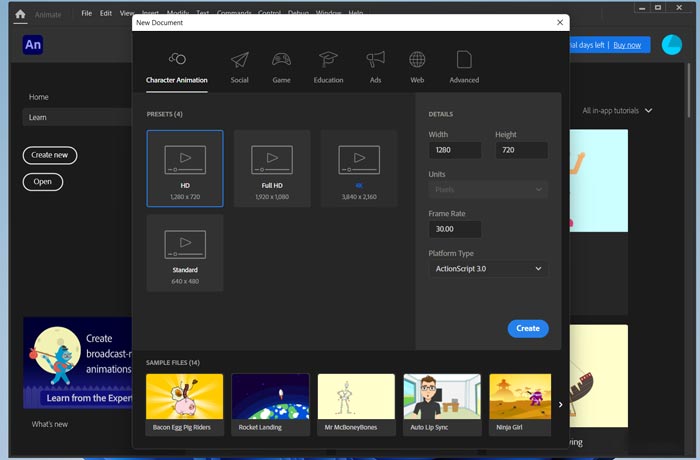700x460 pixels.
Task: Choose the Education category tab
Action: click(328, 68)
